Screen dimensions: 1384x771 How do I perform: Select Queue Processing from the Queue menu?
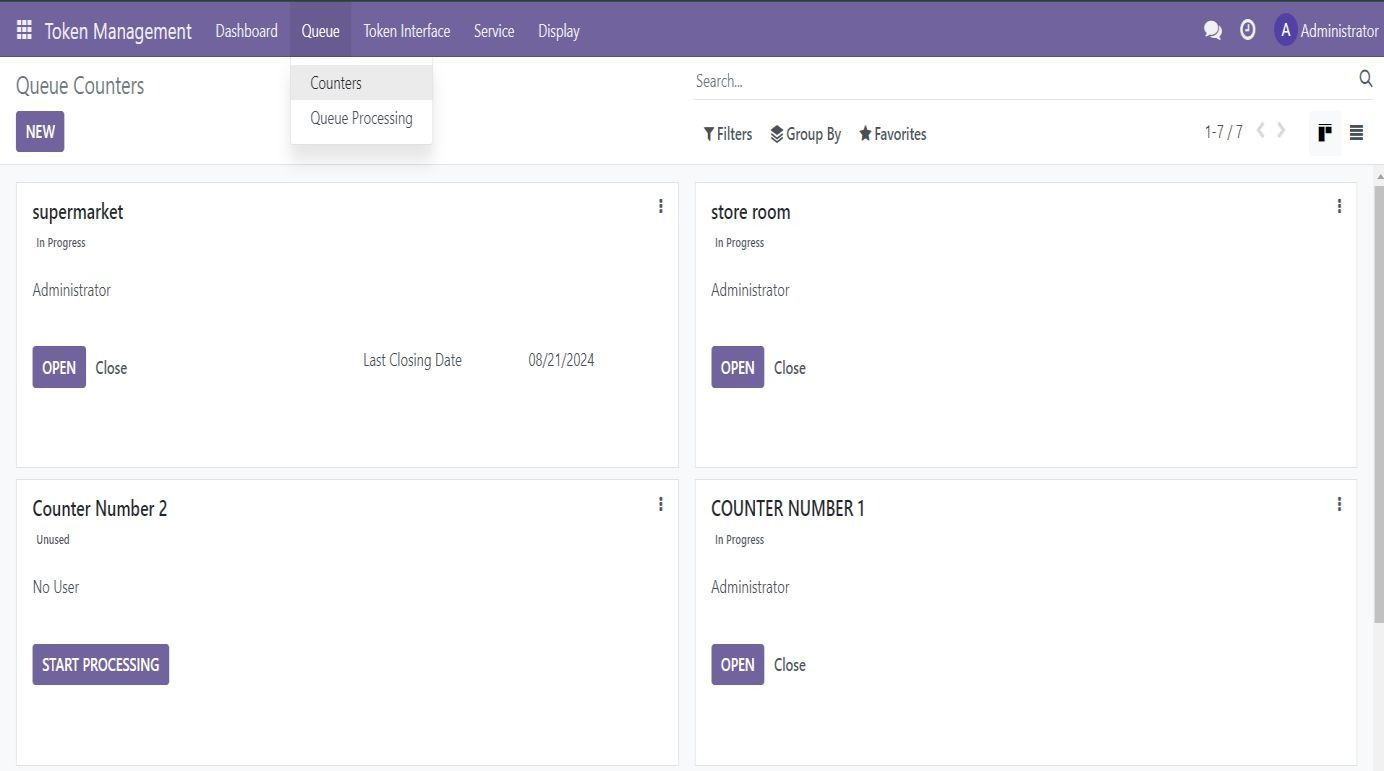[x=361, y=118]
